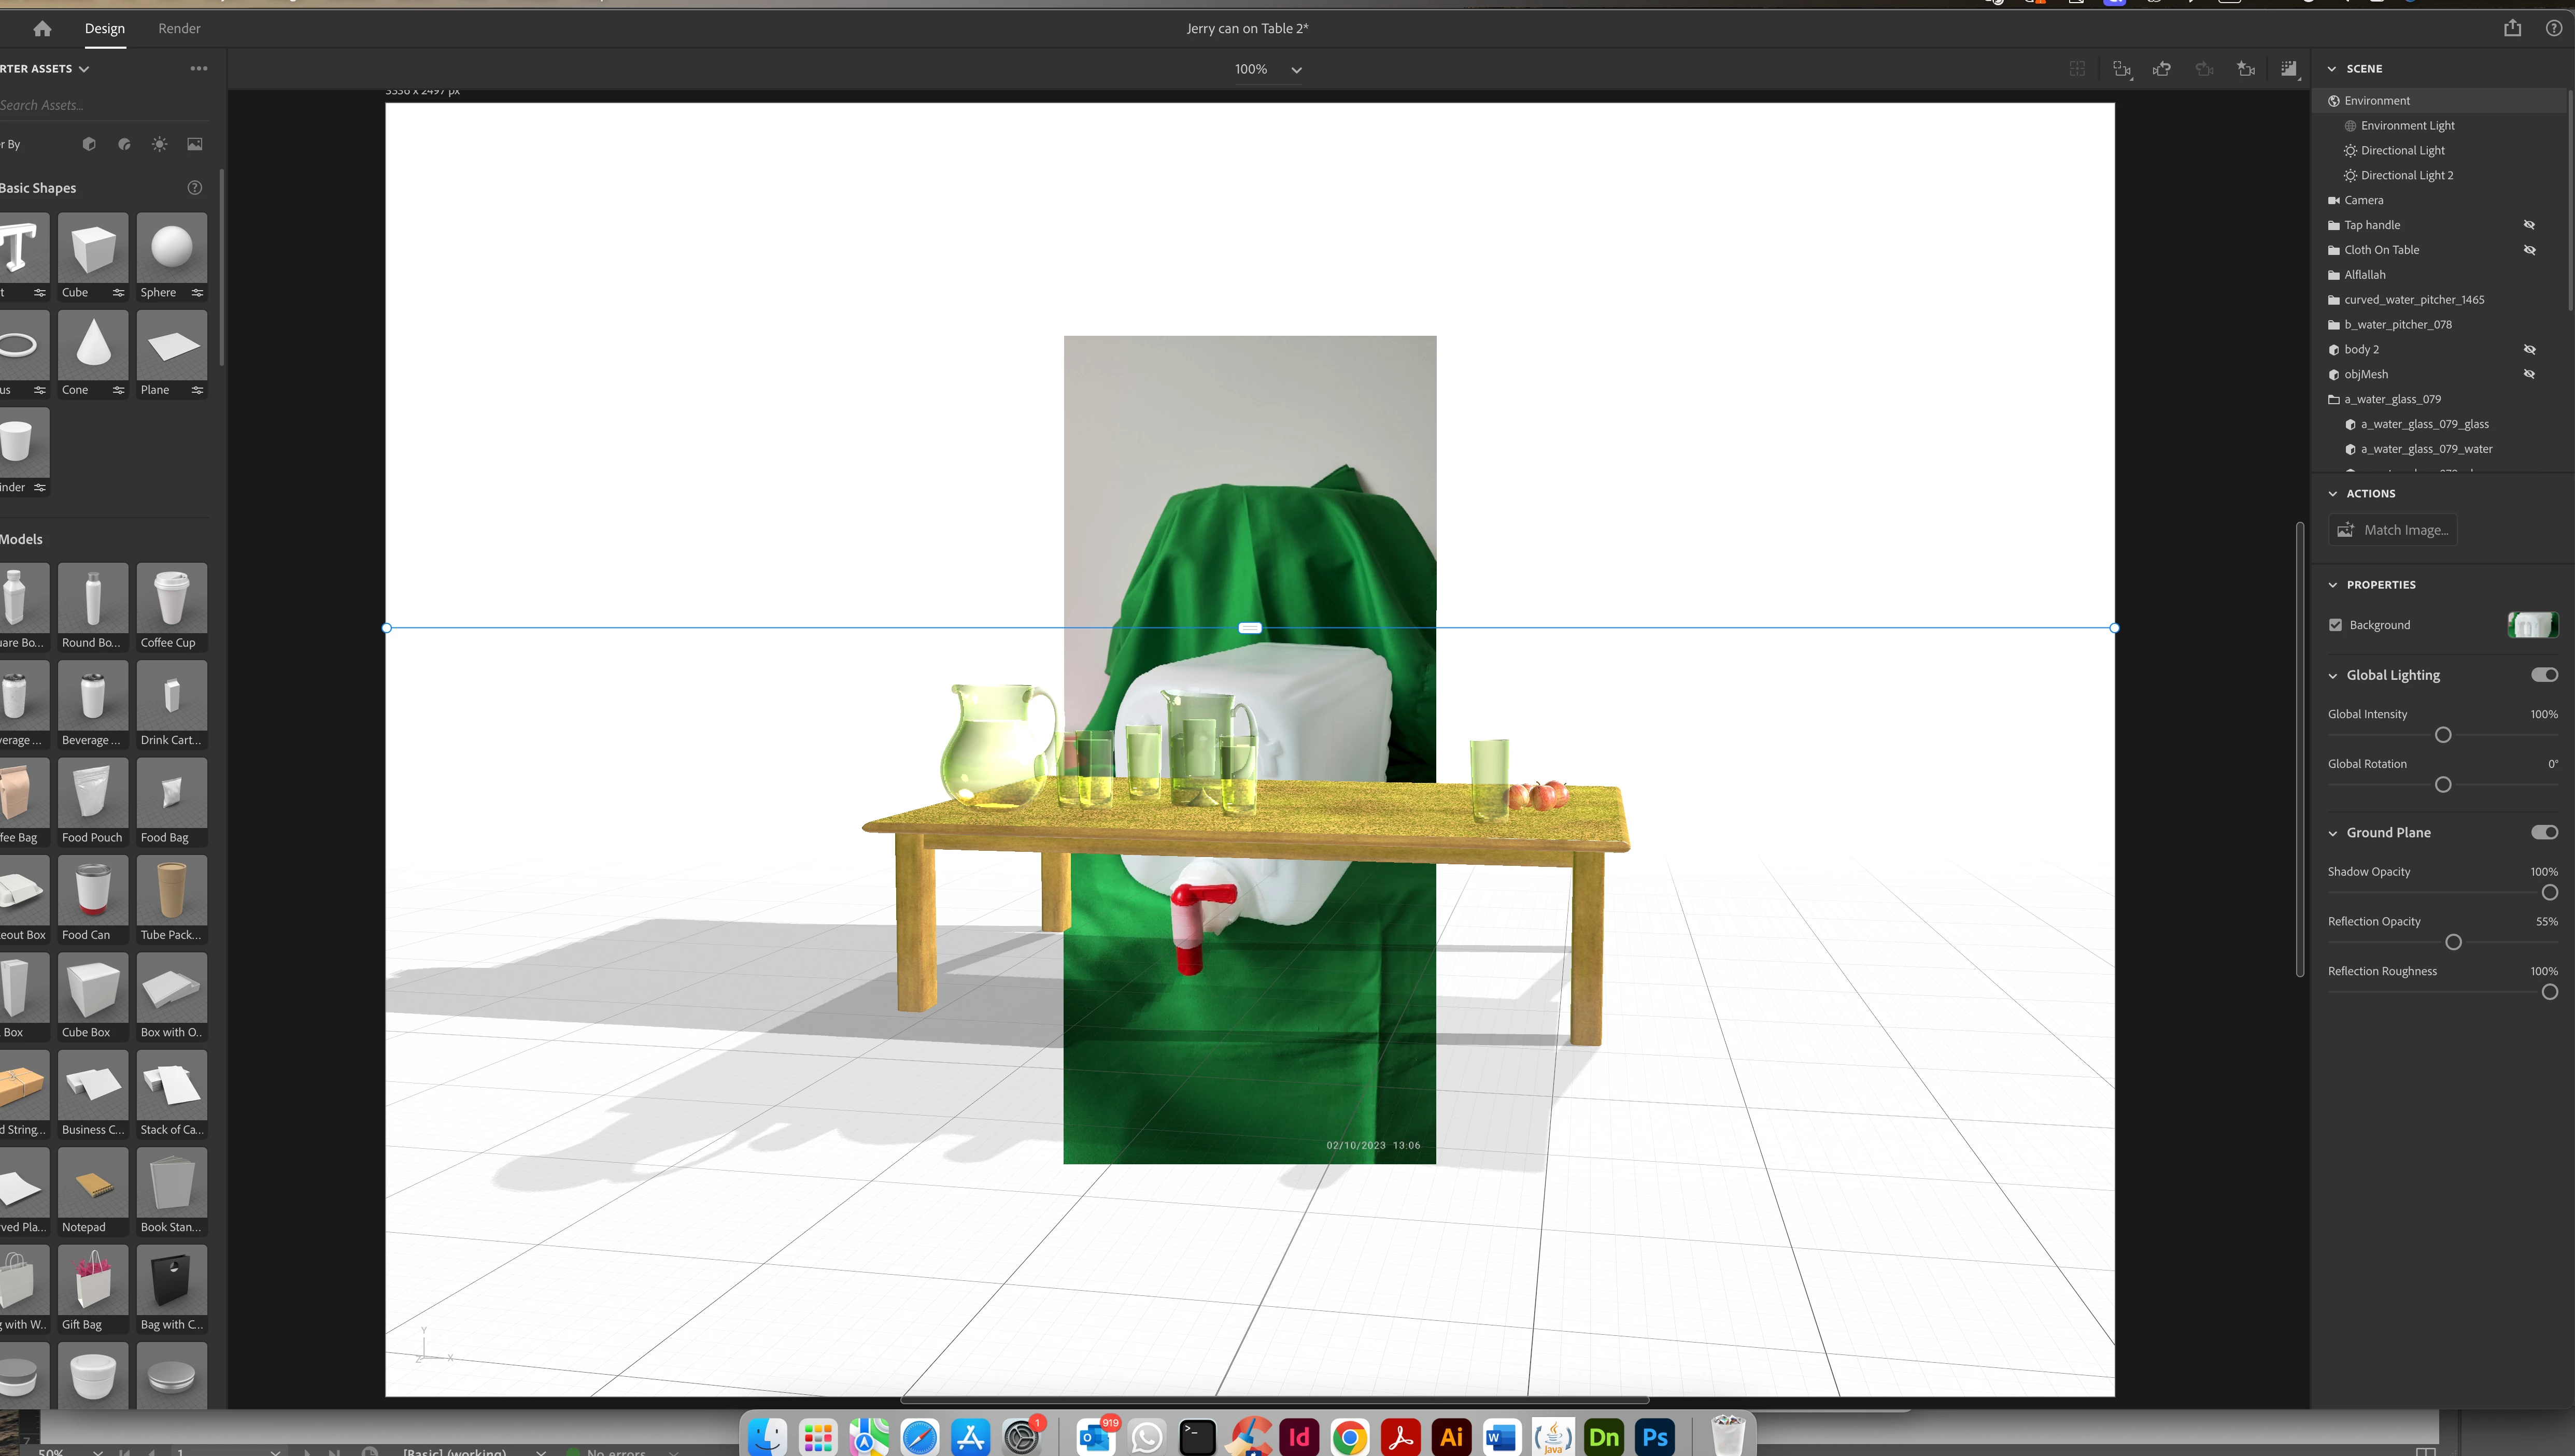Adjust the Reflection Opacity slider
Screen dimensions: 2575x1456
click(x=2453, y=942)
